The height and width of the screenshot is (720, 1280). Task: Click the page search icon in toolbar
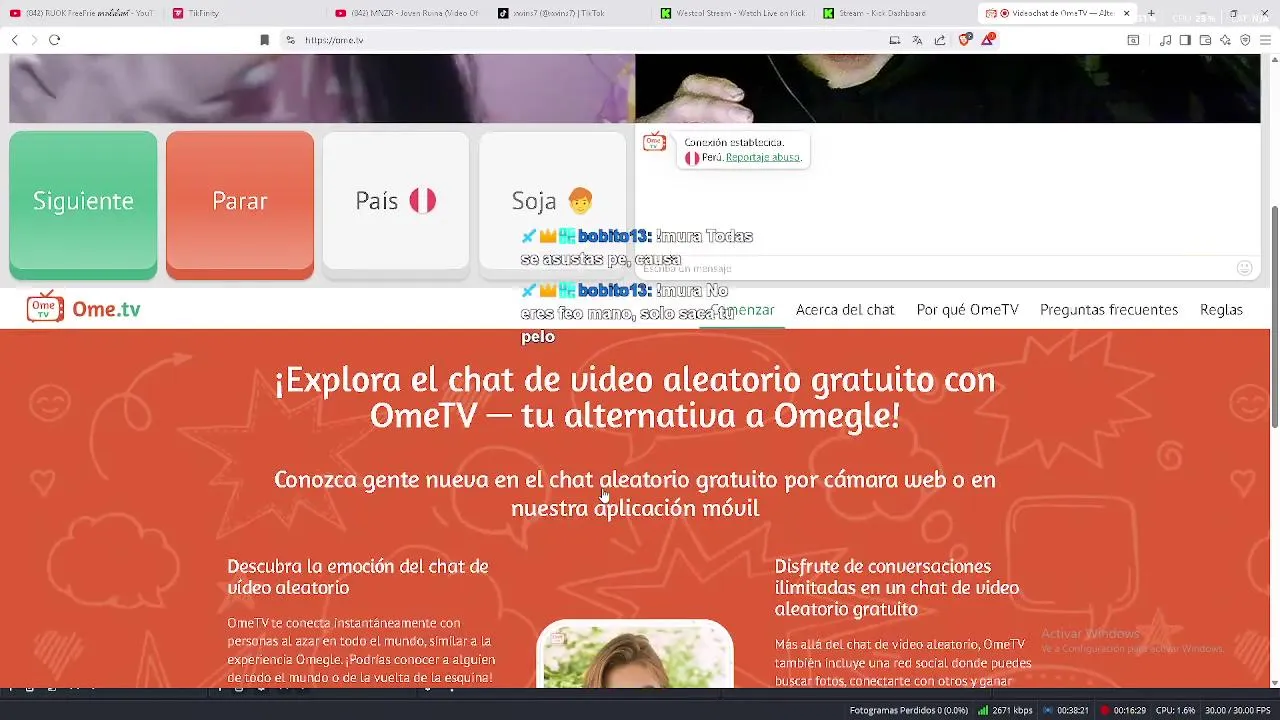click(x=1133, y=40)
